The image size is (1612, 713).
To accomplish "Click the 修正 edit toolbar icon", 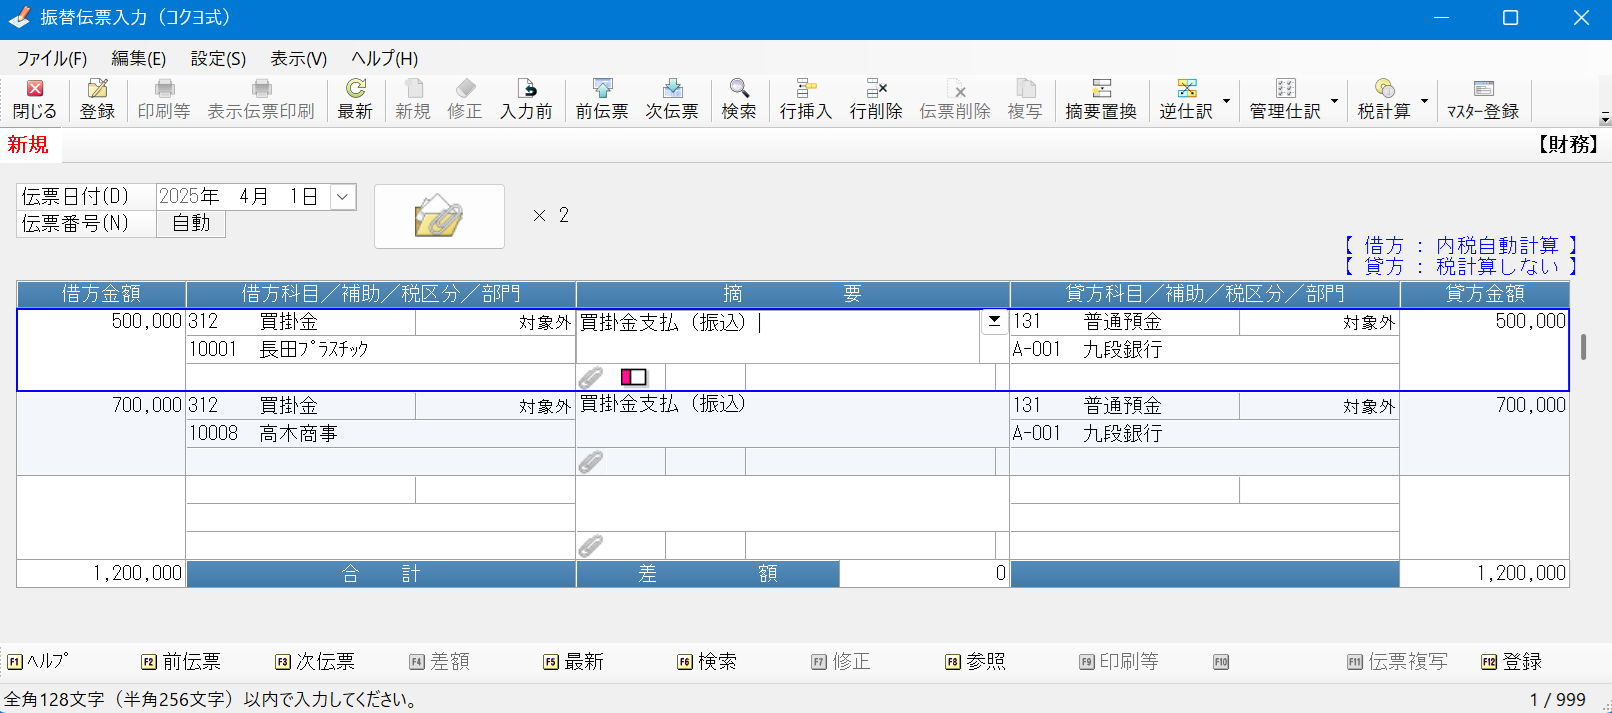I will pyautogui.click(x=464, y=100).
